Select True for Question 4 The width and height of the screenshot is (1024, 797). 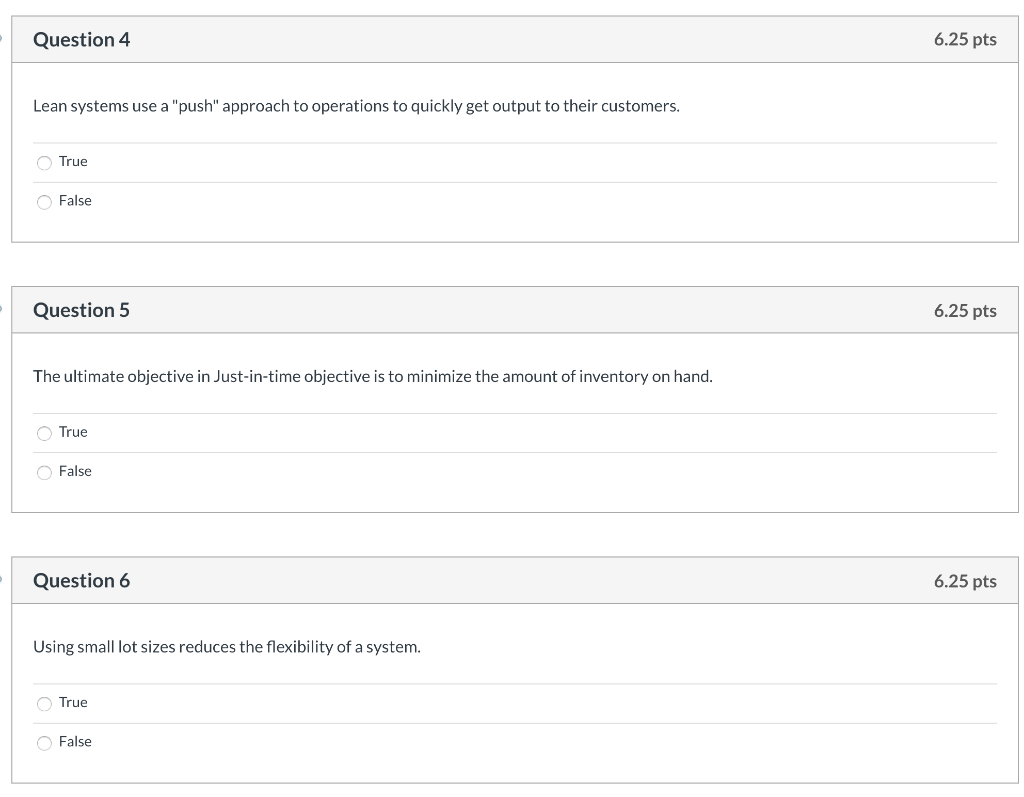tap(44, 162)
